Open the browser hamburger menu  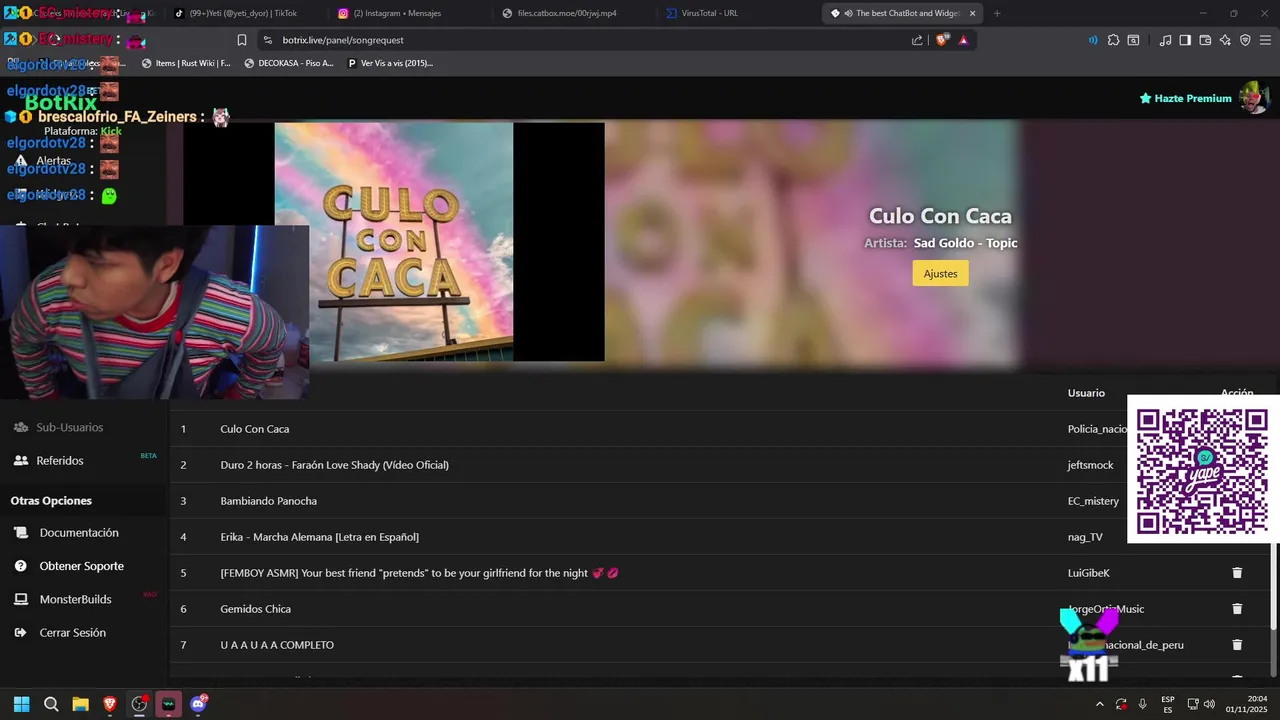tap(1266, 40)
